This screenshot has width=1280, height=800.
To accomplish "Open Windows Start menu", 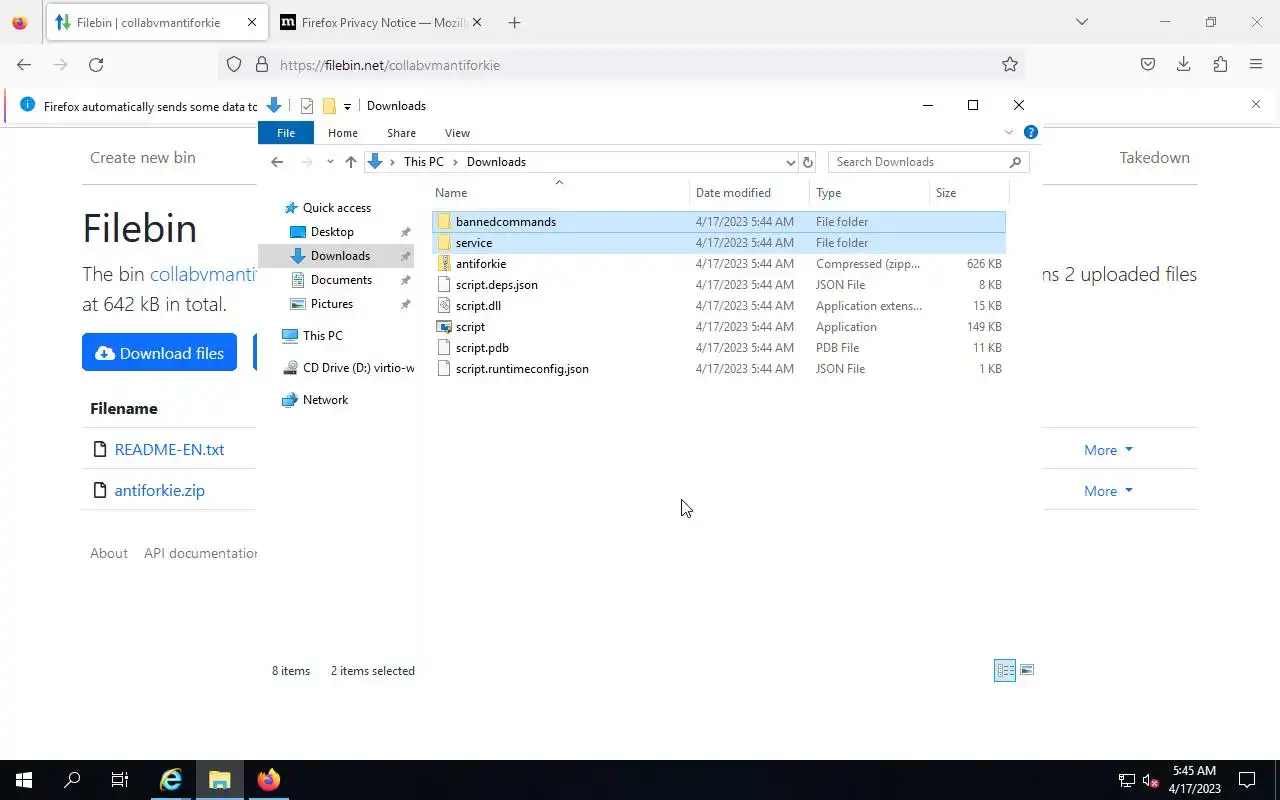I will point(24,780).
